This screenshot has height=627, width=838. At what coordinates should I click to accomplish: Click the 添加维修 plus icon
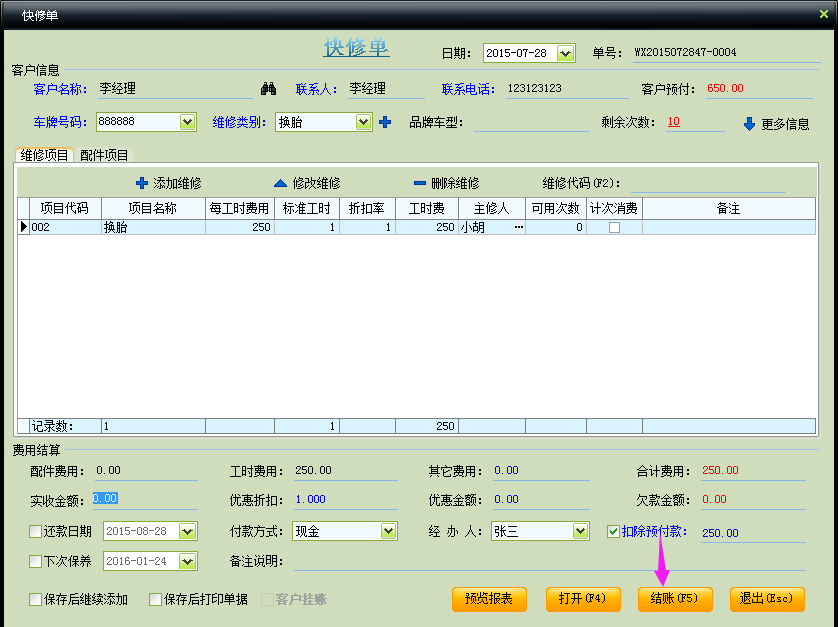(x=142, y=183)
